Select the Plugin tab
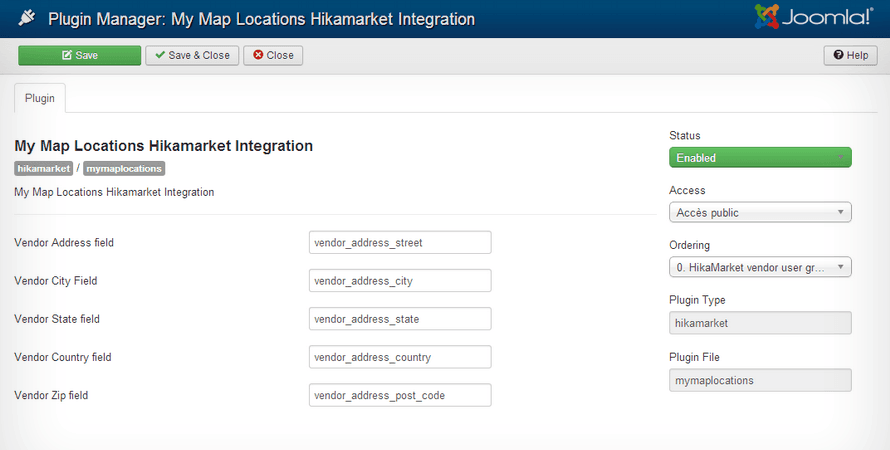This screenshot has height=450, width=890. point(40,98)
